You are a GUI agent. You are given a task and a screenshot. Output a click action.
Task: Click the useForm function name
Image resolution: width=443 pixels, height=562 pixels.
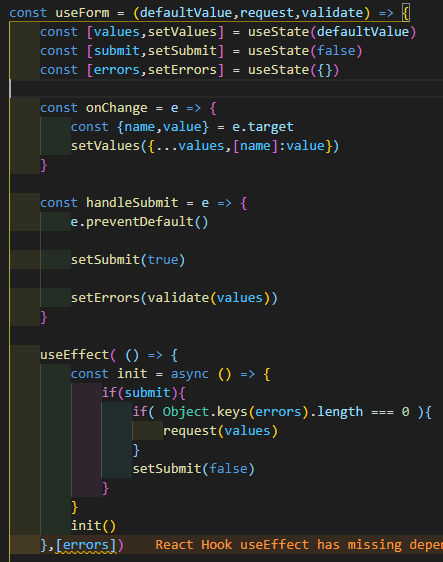(82, 13)
